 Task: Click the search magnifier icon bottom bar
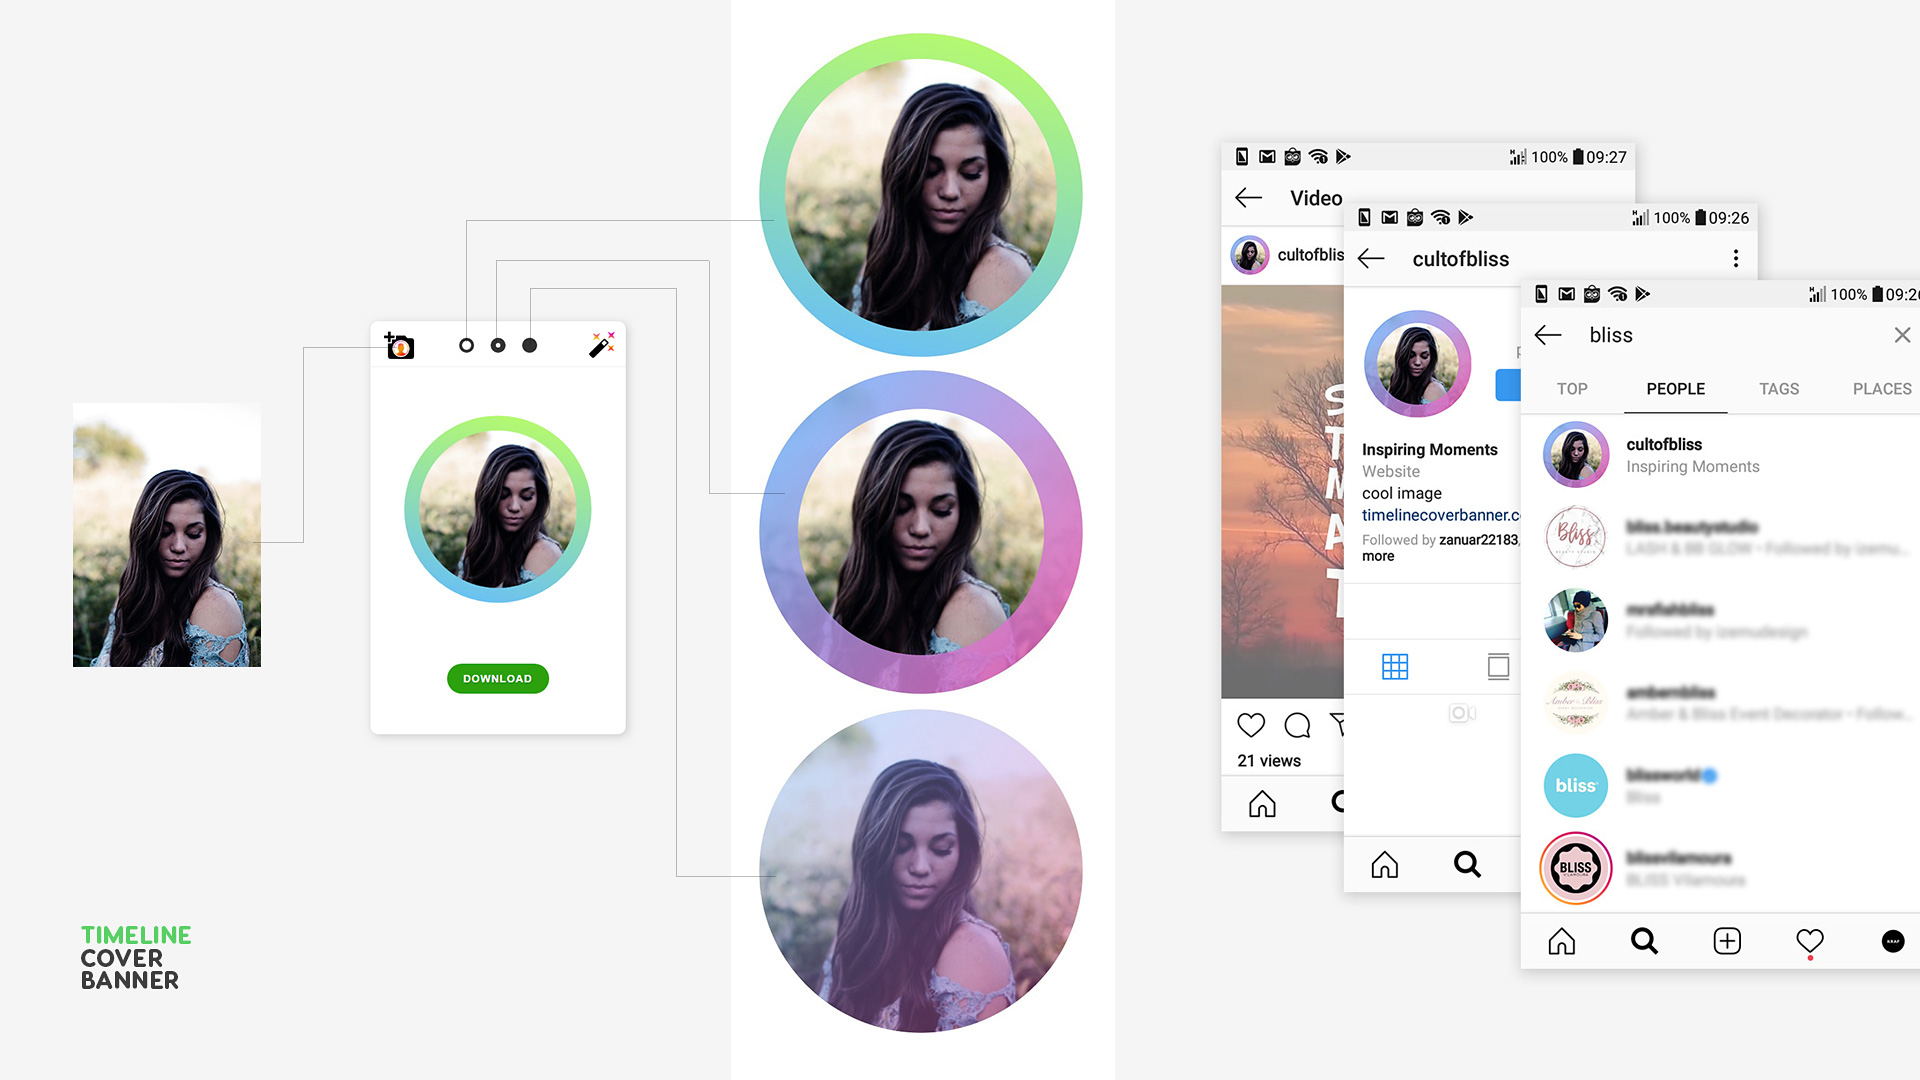pos(1642,940)
